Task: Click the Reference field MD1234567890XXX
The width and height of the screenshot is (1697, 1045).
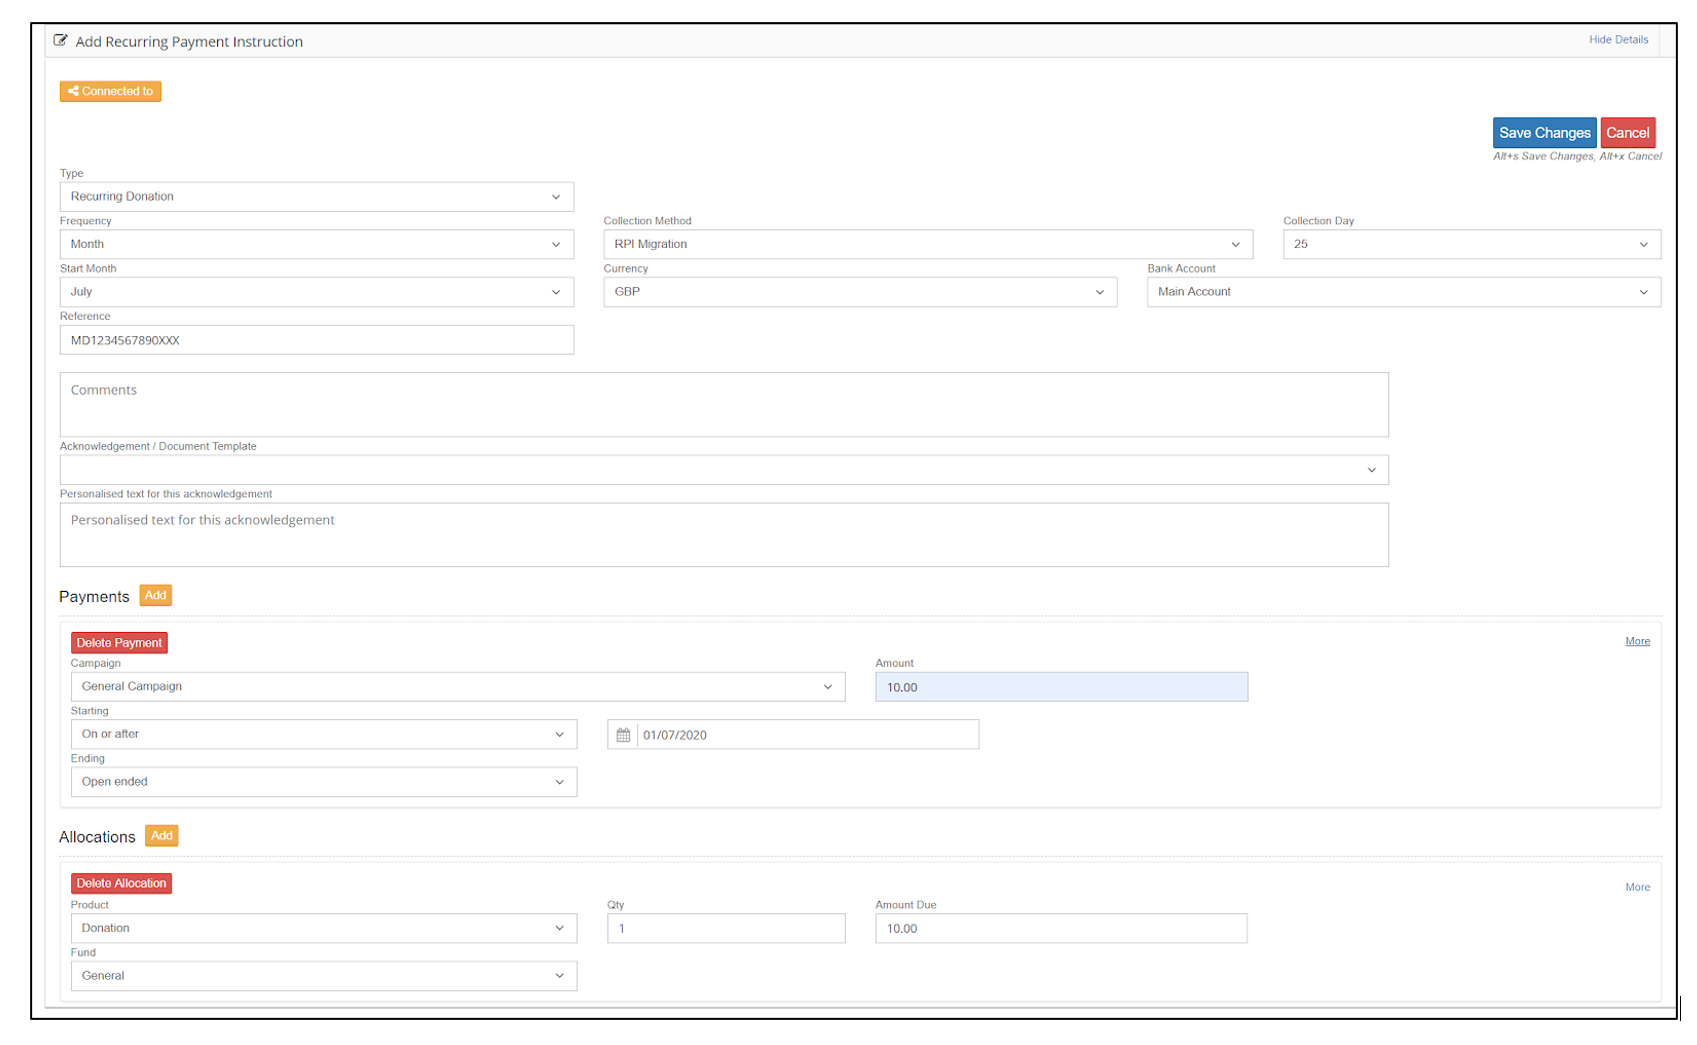Action: point(317,340)
